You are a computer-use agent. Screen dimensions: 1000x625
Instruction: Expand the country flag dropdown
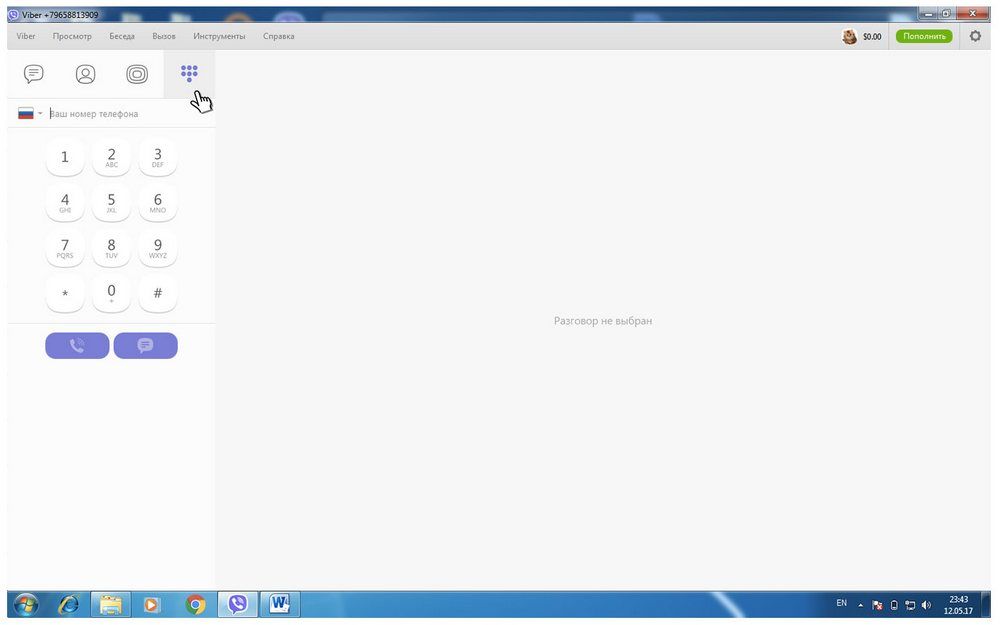tap(30, 114)
